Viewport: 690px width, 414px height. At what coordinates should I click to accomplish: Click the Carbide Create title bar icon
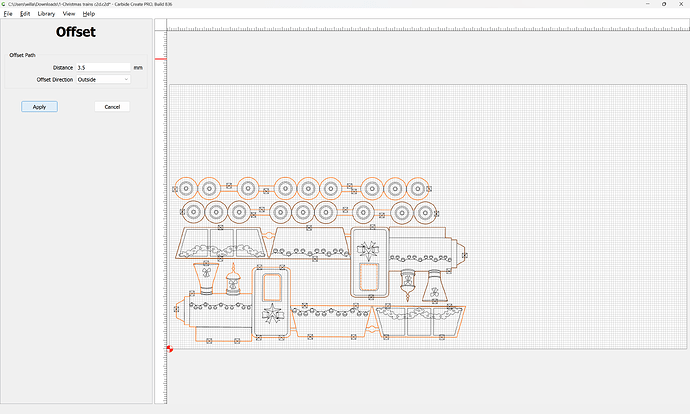pos(4,4)
